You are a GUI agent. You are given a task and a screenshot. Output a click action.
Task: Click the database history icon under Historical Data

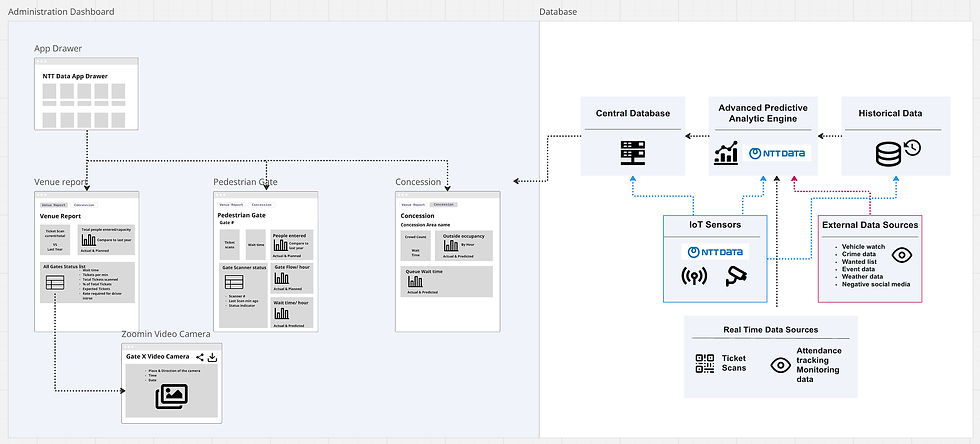coord(898,153)
